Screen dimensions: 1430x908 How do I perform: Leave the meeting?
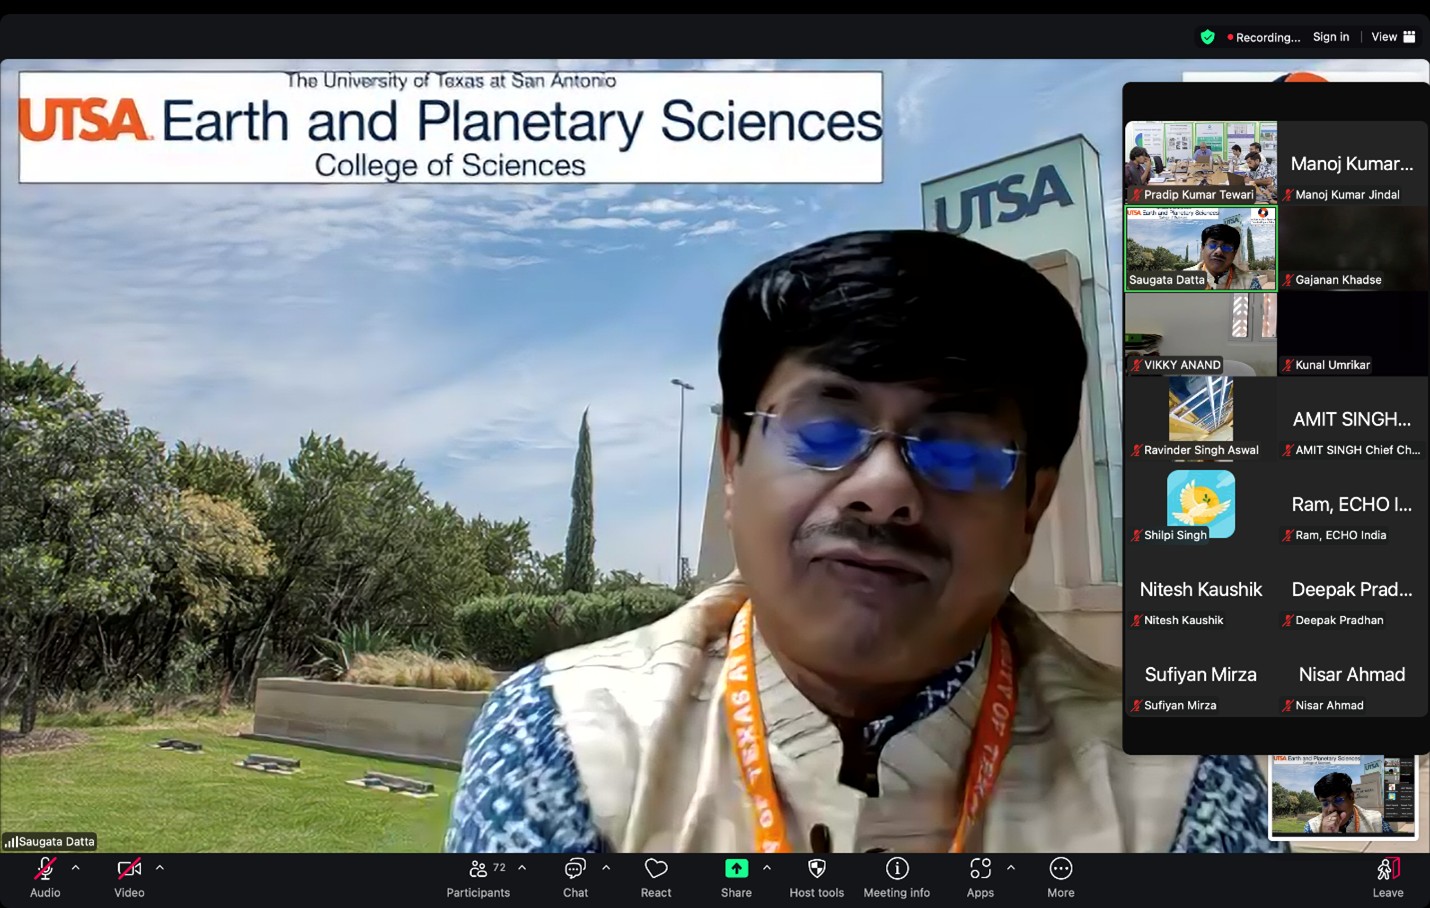1387,876
